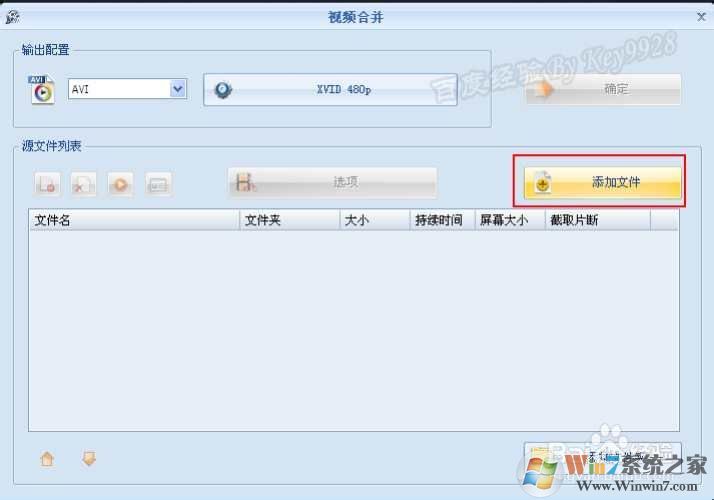Click the 添加文件 add file button

tap(602, 183)
